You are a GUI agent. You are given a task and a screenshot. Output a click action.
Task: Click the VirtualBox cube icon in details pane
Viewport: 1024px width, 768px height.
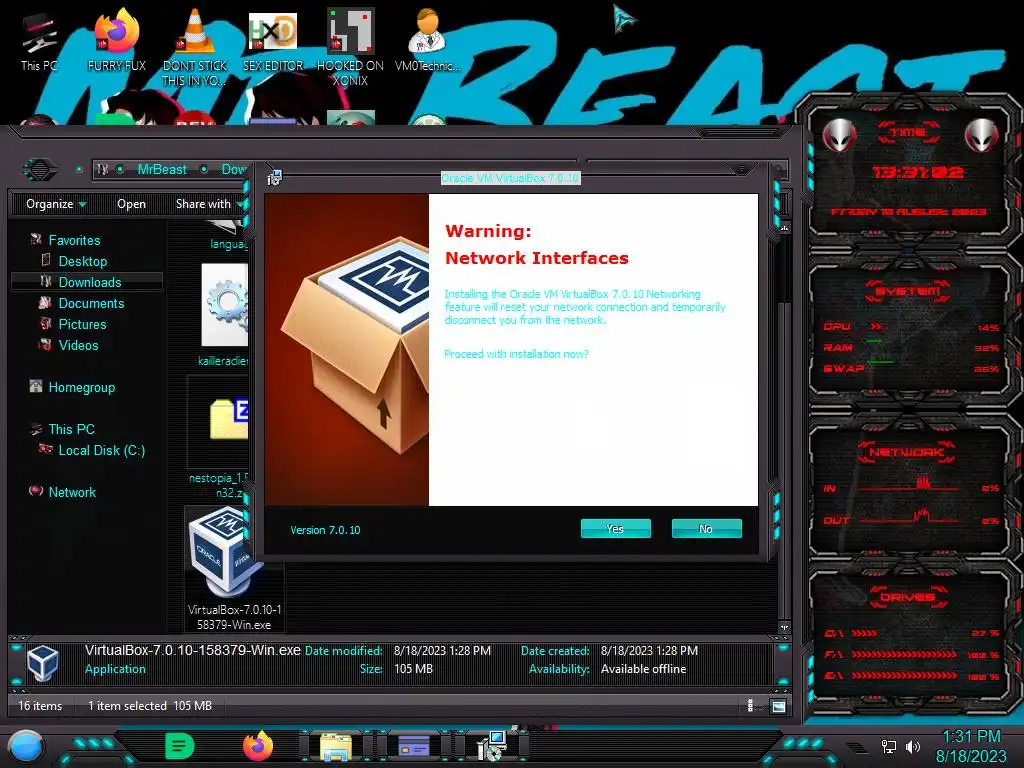click(x=43, y=662)
